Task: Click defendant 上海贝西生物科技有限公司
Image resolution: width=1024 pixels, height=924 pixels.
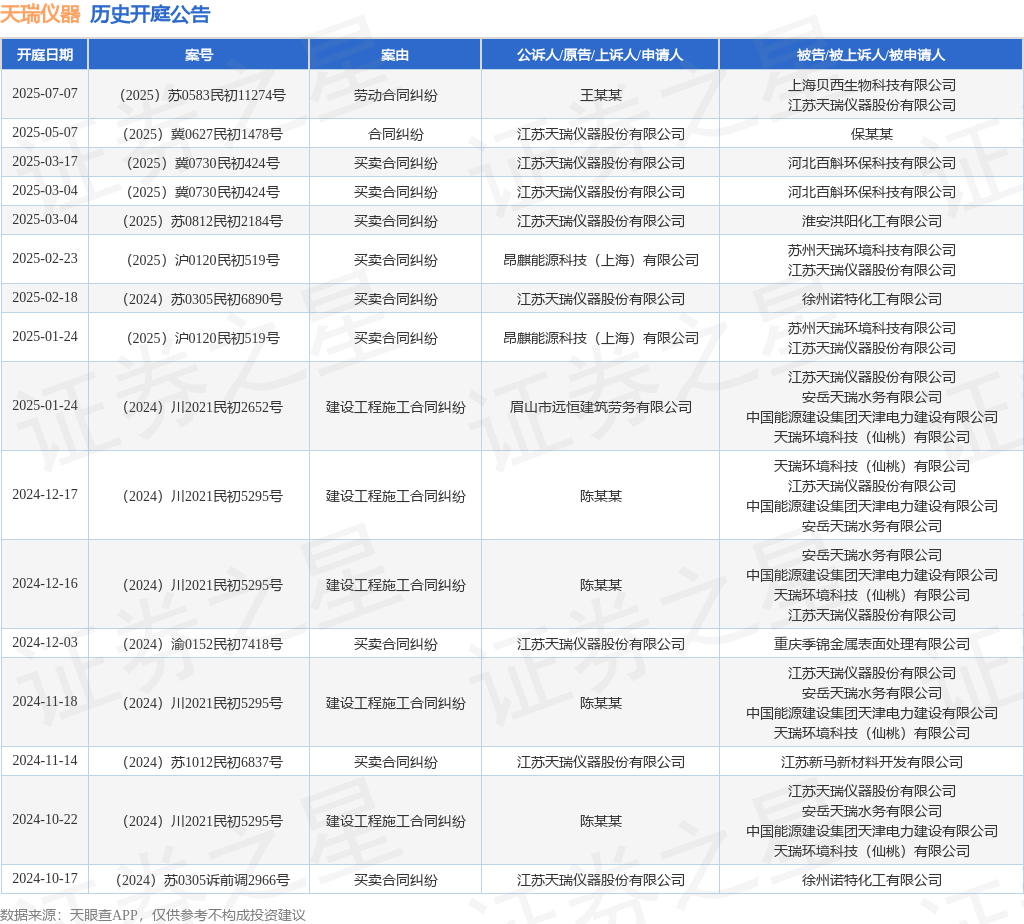Action: click(x=871, y=86)
